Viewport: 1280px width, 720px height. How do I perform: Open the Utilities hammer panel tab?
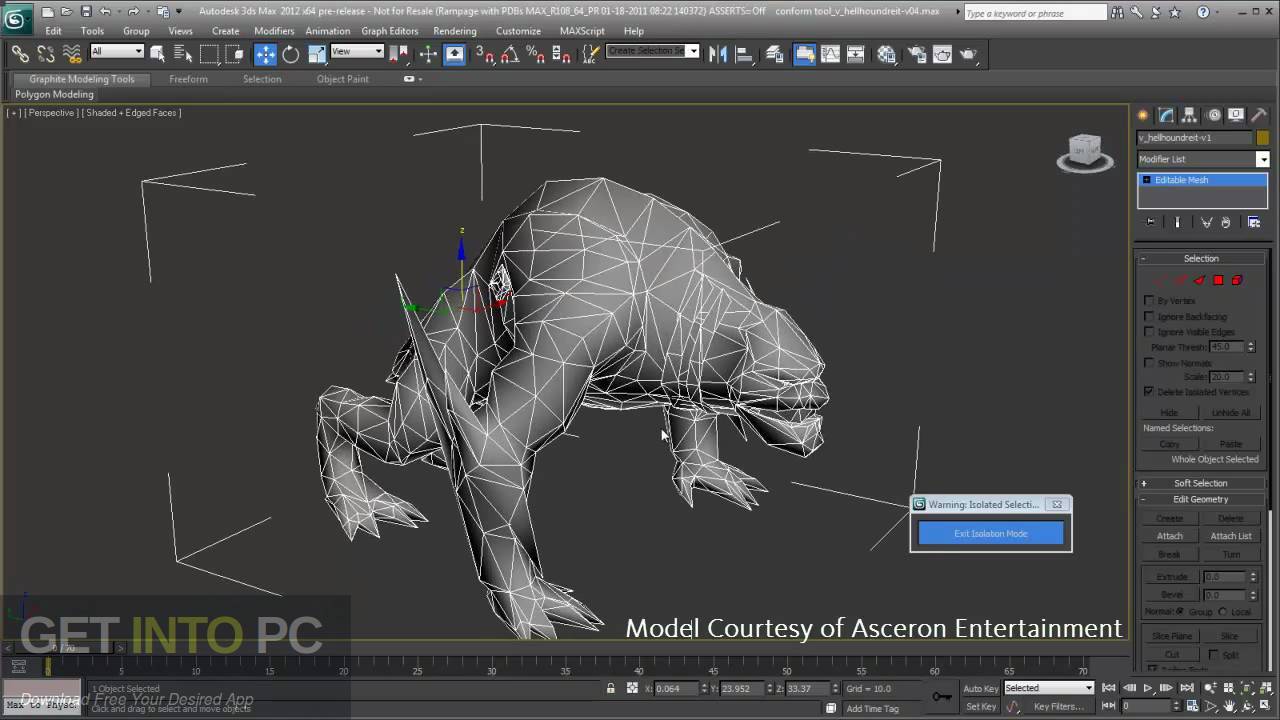click(x=1259, y=115)
